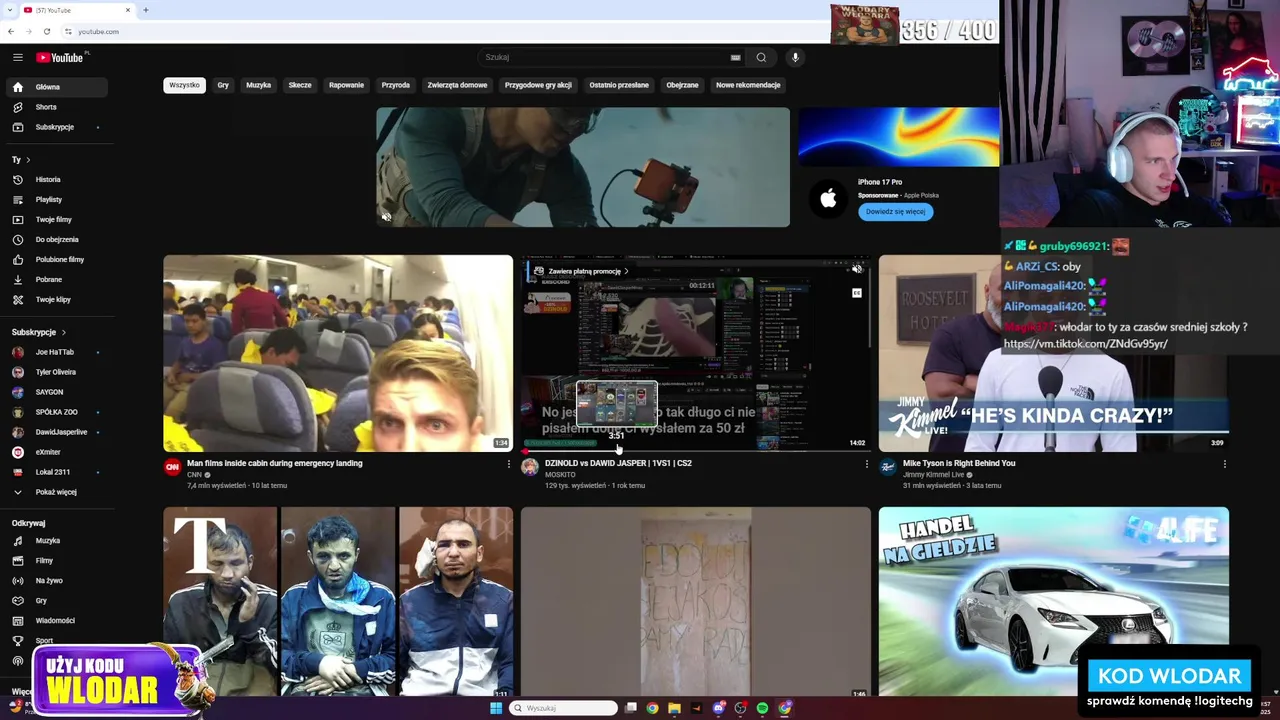The image size is (1280, 720).
Task: Open the Joe HaTTab channel
Action: pyautogui.click(x=56, y=352)
